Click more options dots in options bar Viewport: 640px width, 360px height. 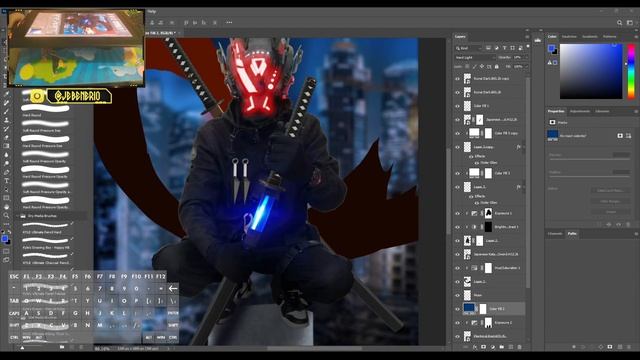click(229, 23)
